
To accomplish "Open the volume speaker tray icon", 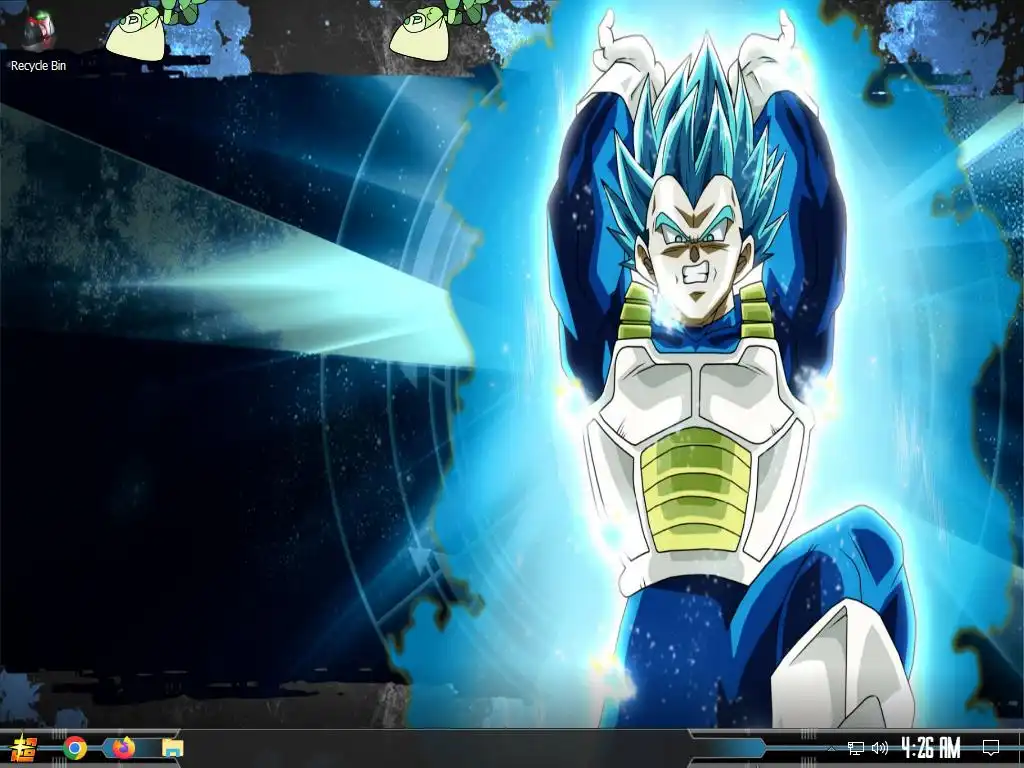I will tap(880, 748).
